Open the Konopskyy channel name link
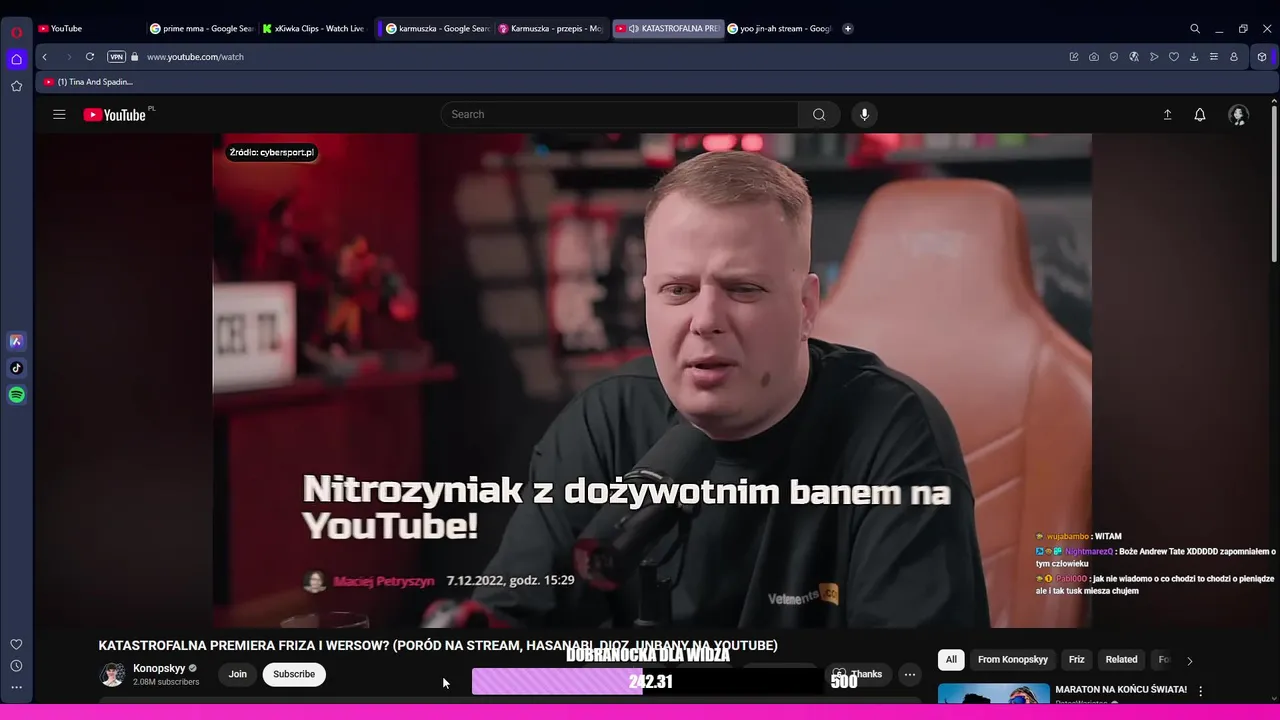The height and width of the screenshot is (720, 1280). point(159,668)
